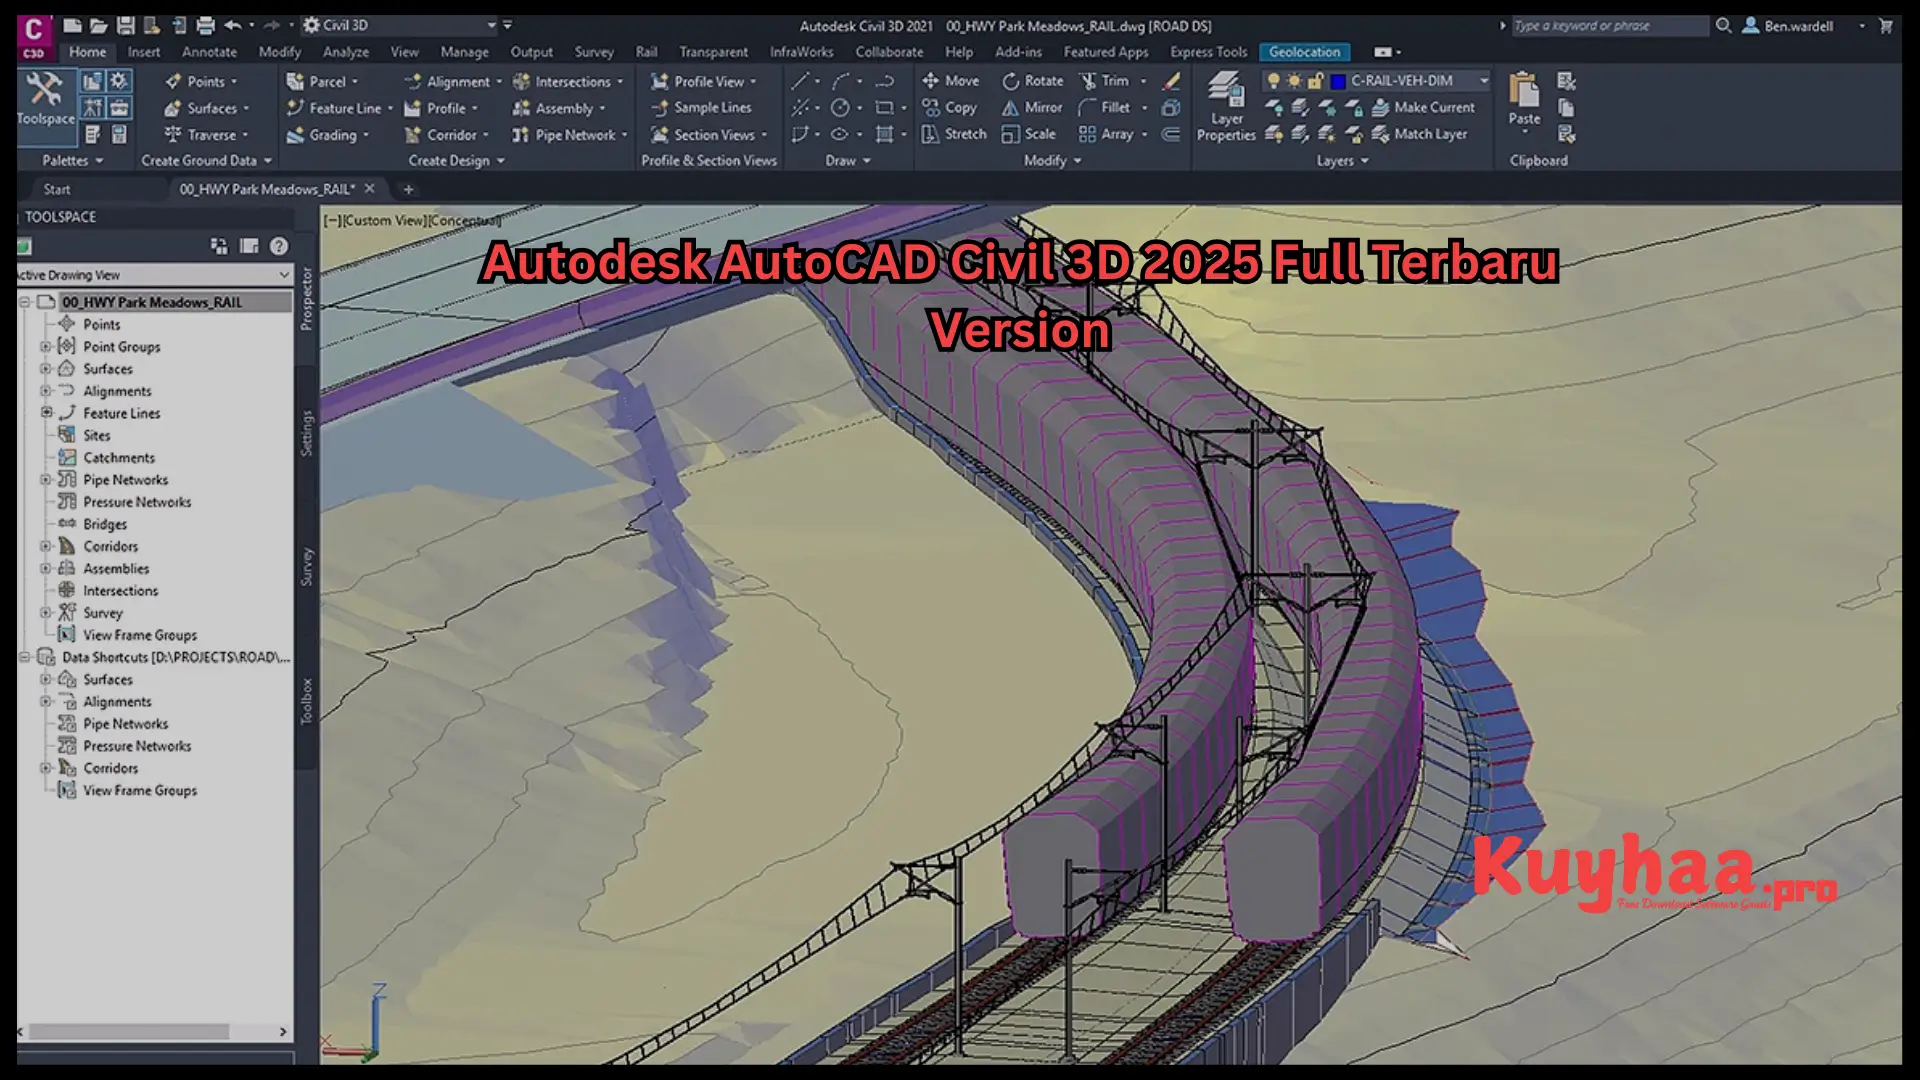Collapse the 00_HWY Park Meadows_RAIL drawing node

click(25, 302)
